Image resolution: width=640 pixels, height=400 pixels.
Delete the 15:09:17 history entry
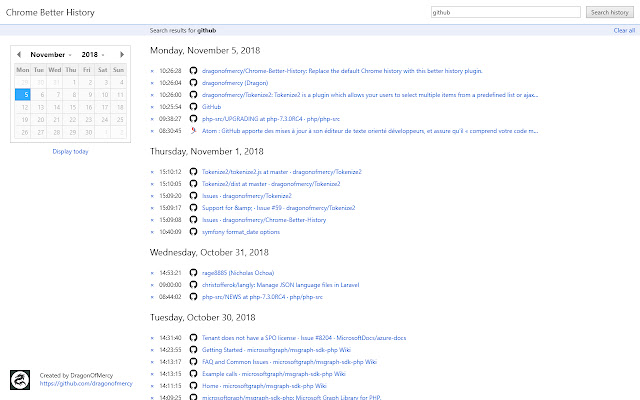(x=152, y=208)
